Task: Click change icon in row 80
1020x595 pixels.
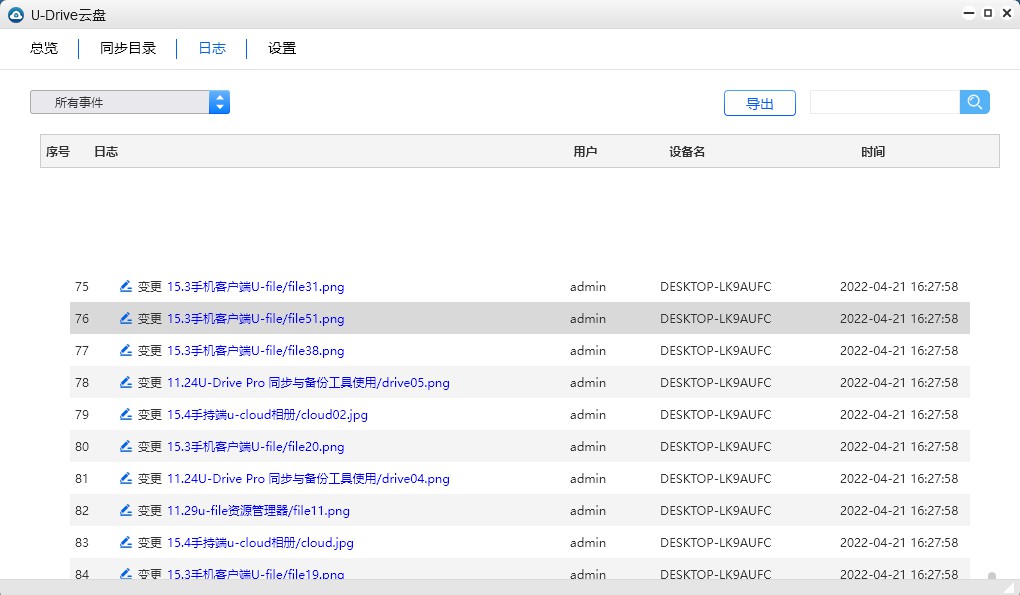Action: 125,446
